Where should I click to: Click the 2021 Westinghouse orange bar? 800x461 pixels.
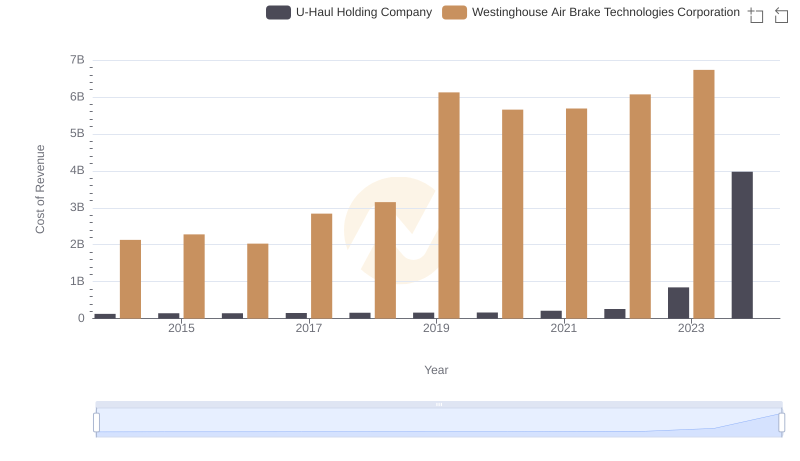577,214
